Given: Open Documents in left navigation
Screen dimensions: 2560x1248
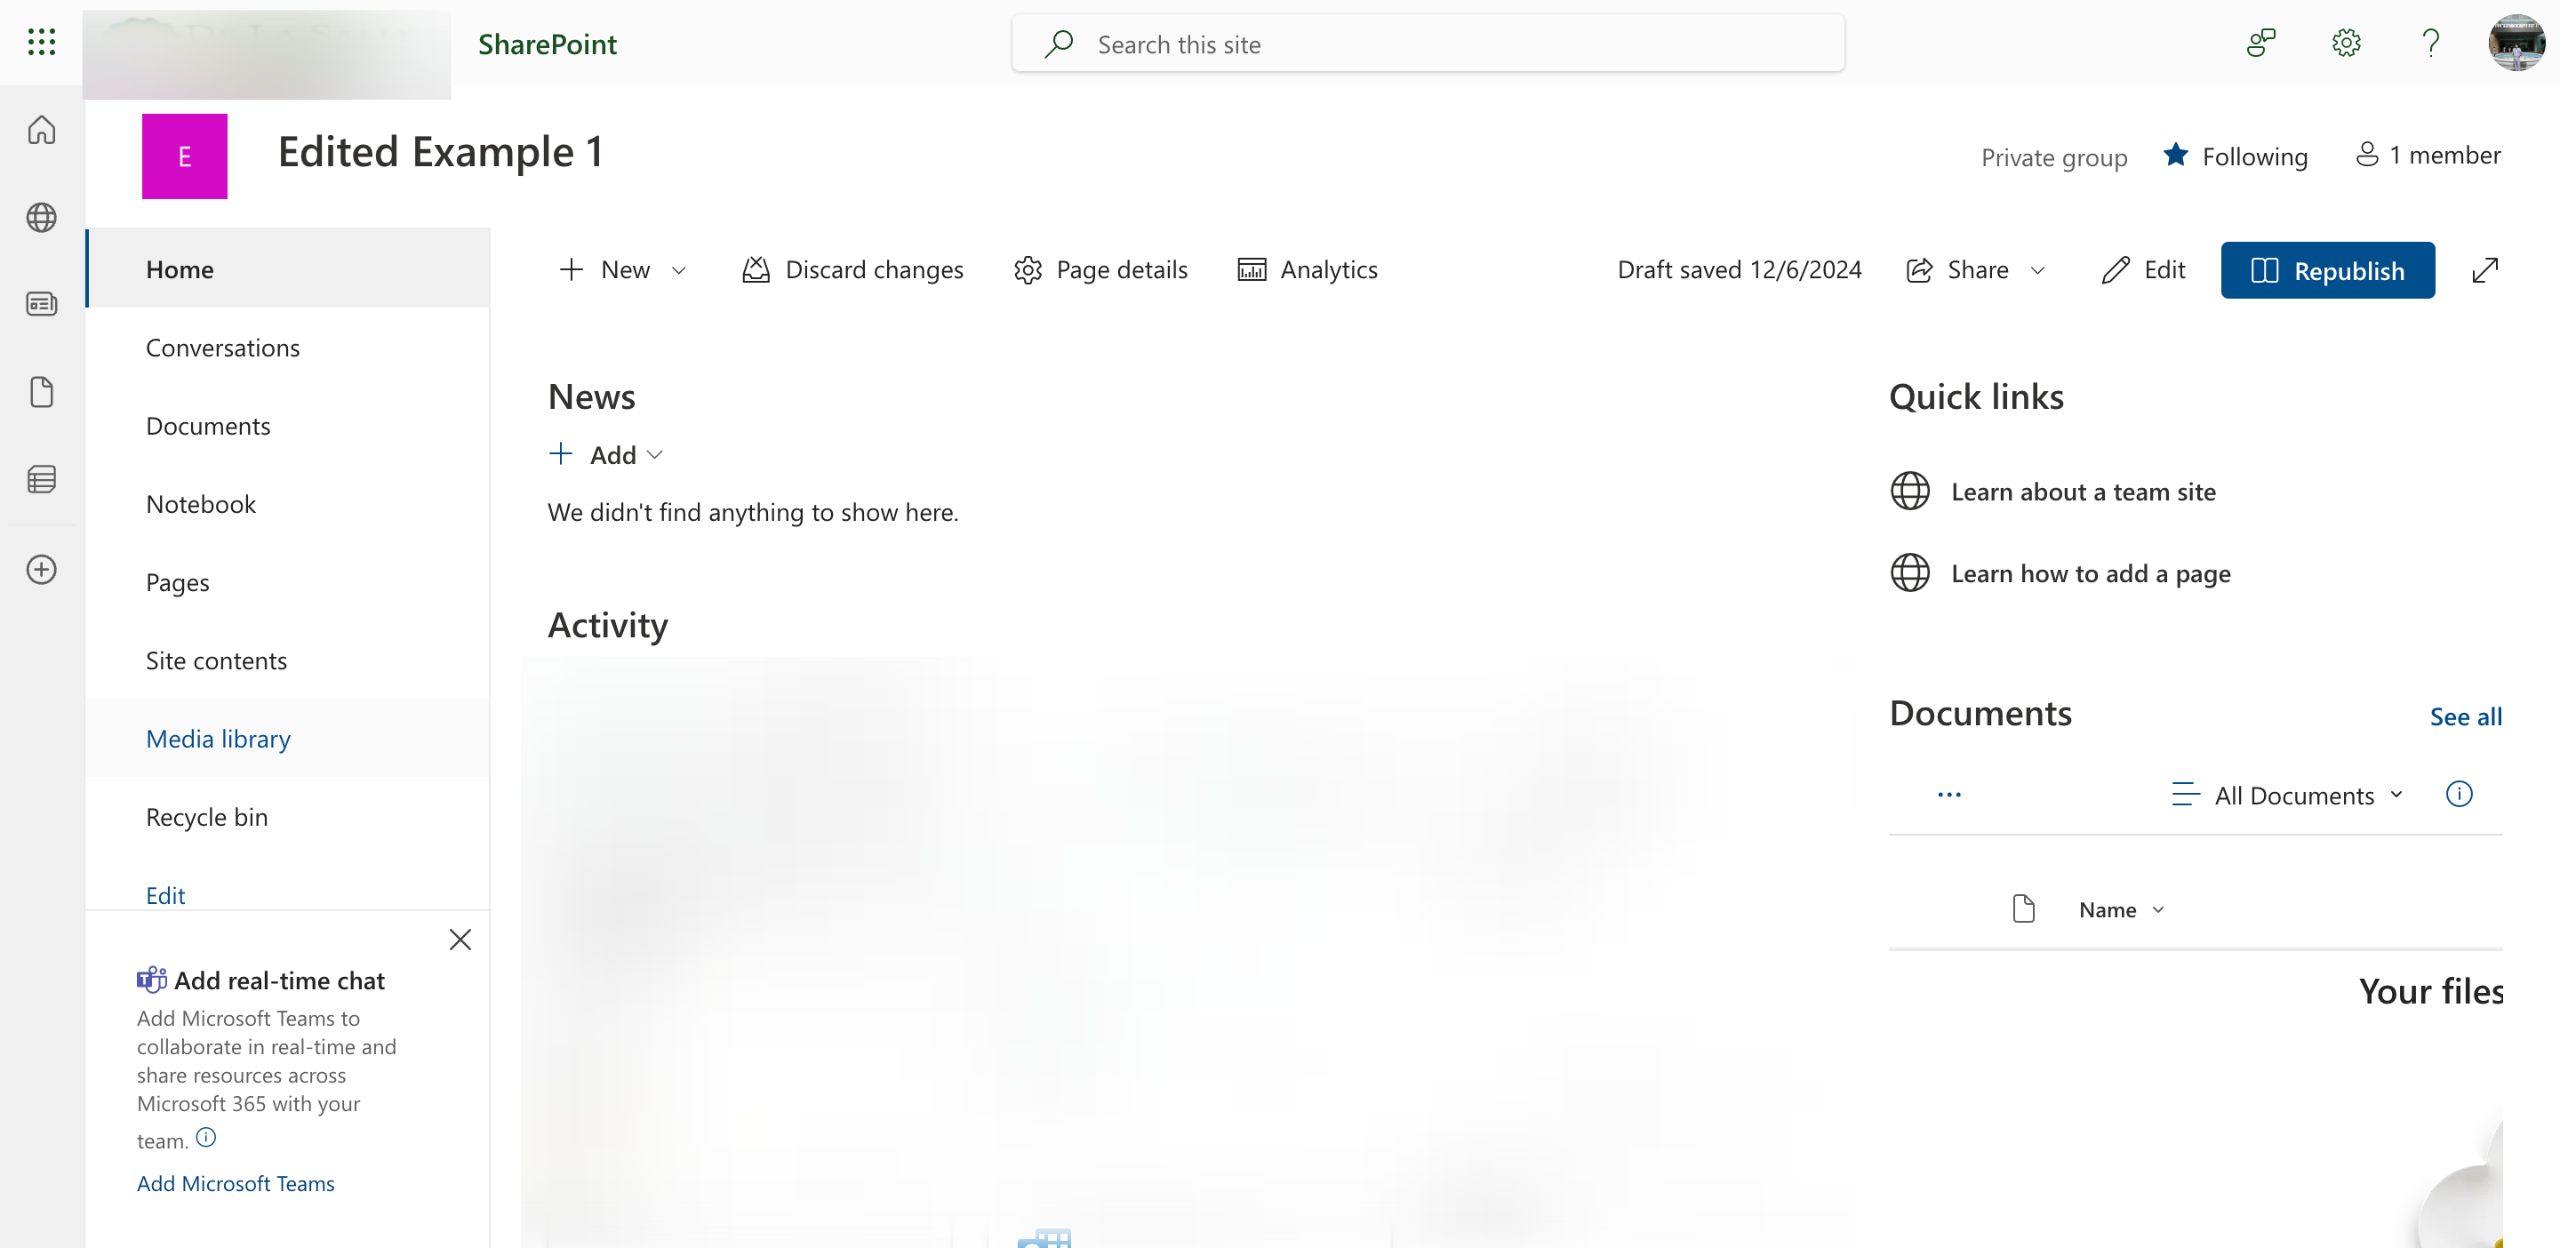Looking at the screenshot, I should pyautogui.click(x=288, y=425).
